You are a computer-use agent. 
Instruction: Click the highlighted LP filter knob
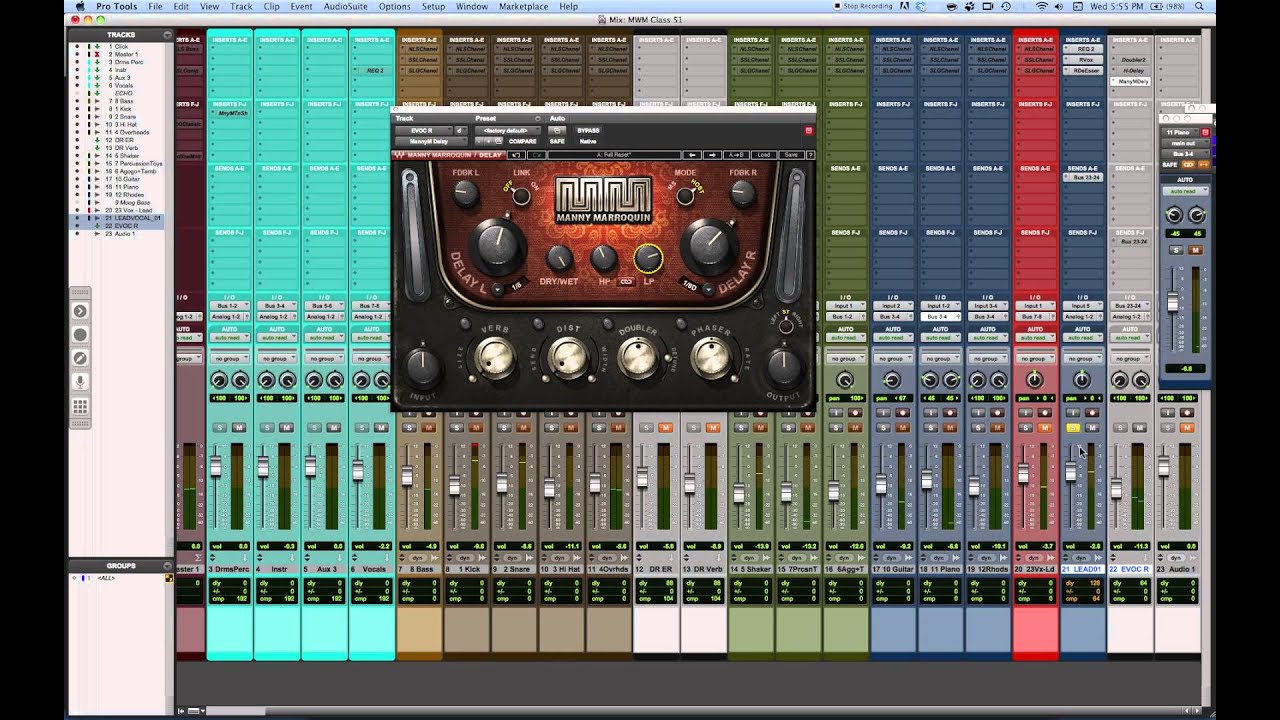pos(648,259)
